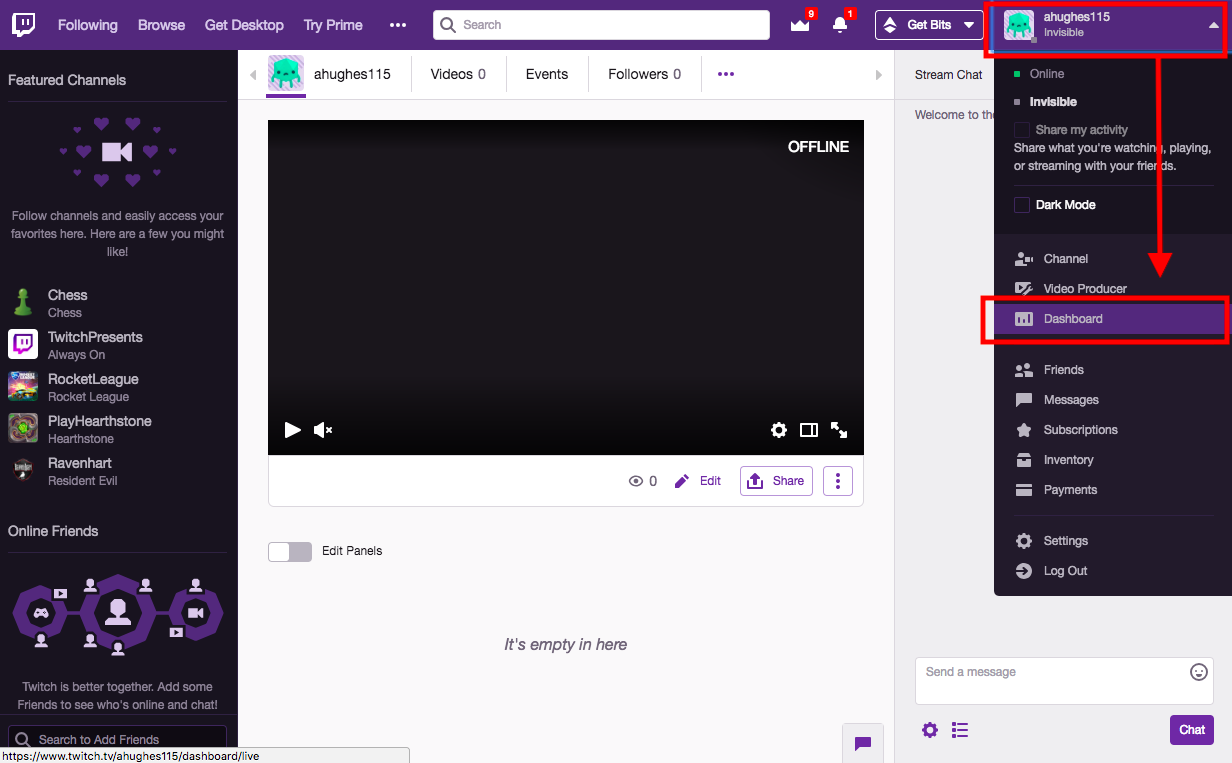Open the Followers tab
This screenshot has height=763, width=1232.
pos(645,74)
